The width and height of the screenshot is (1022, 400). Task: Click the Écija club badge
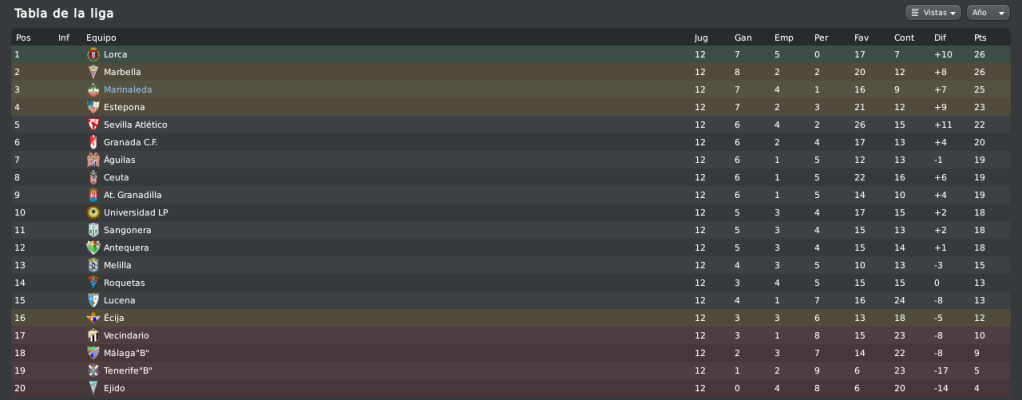tap(94, 317)
